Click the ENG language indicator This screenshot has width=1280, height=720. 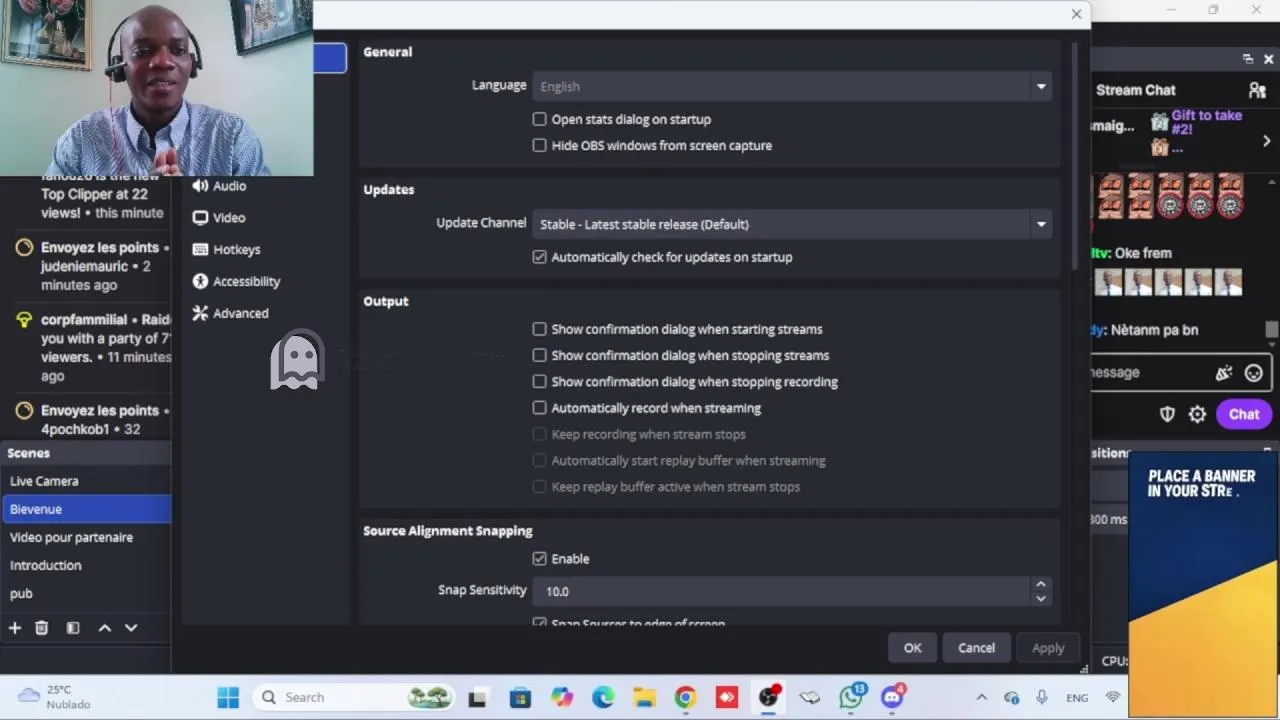click(x=1077, y=698)
